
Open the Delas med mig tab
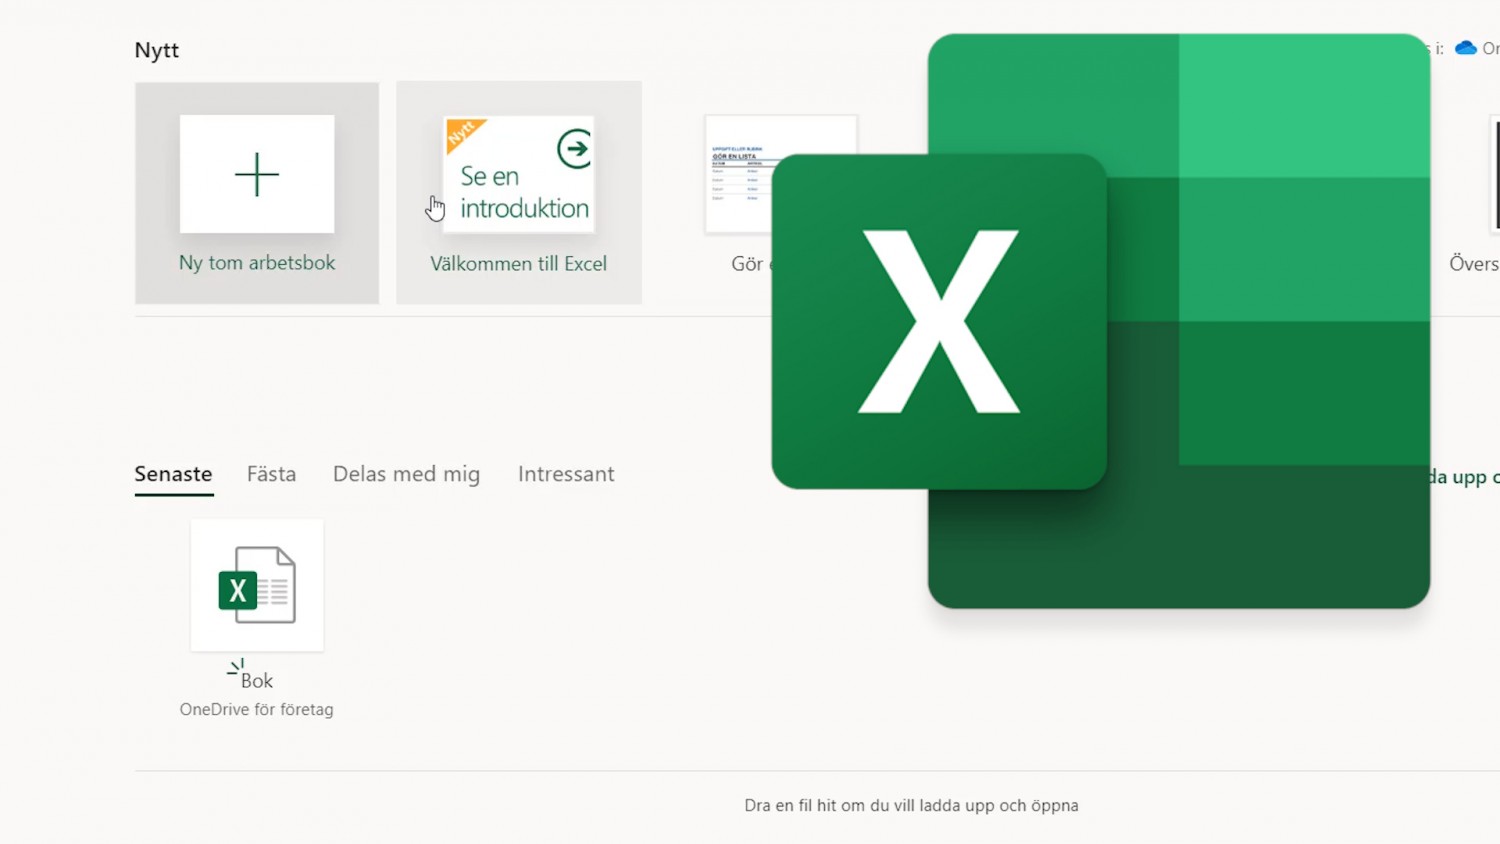406,474
